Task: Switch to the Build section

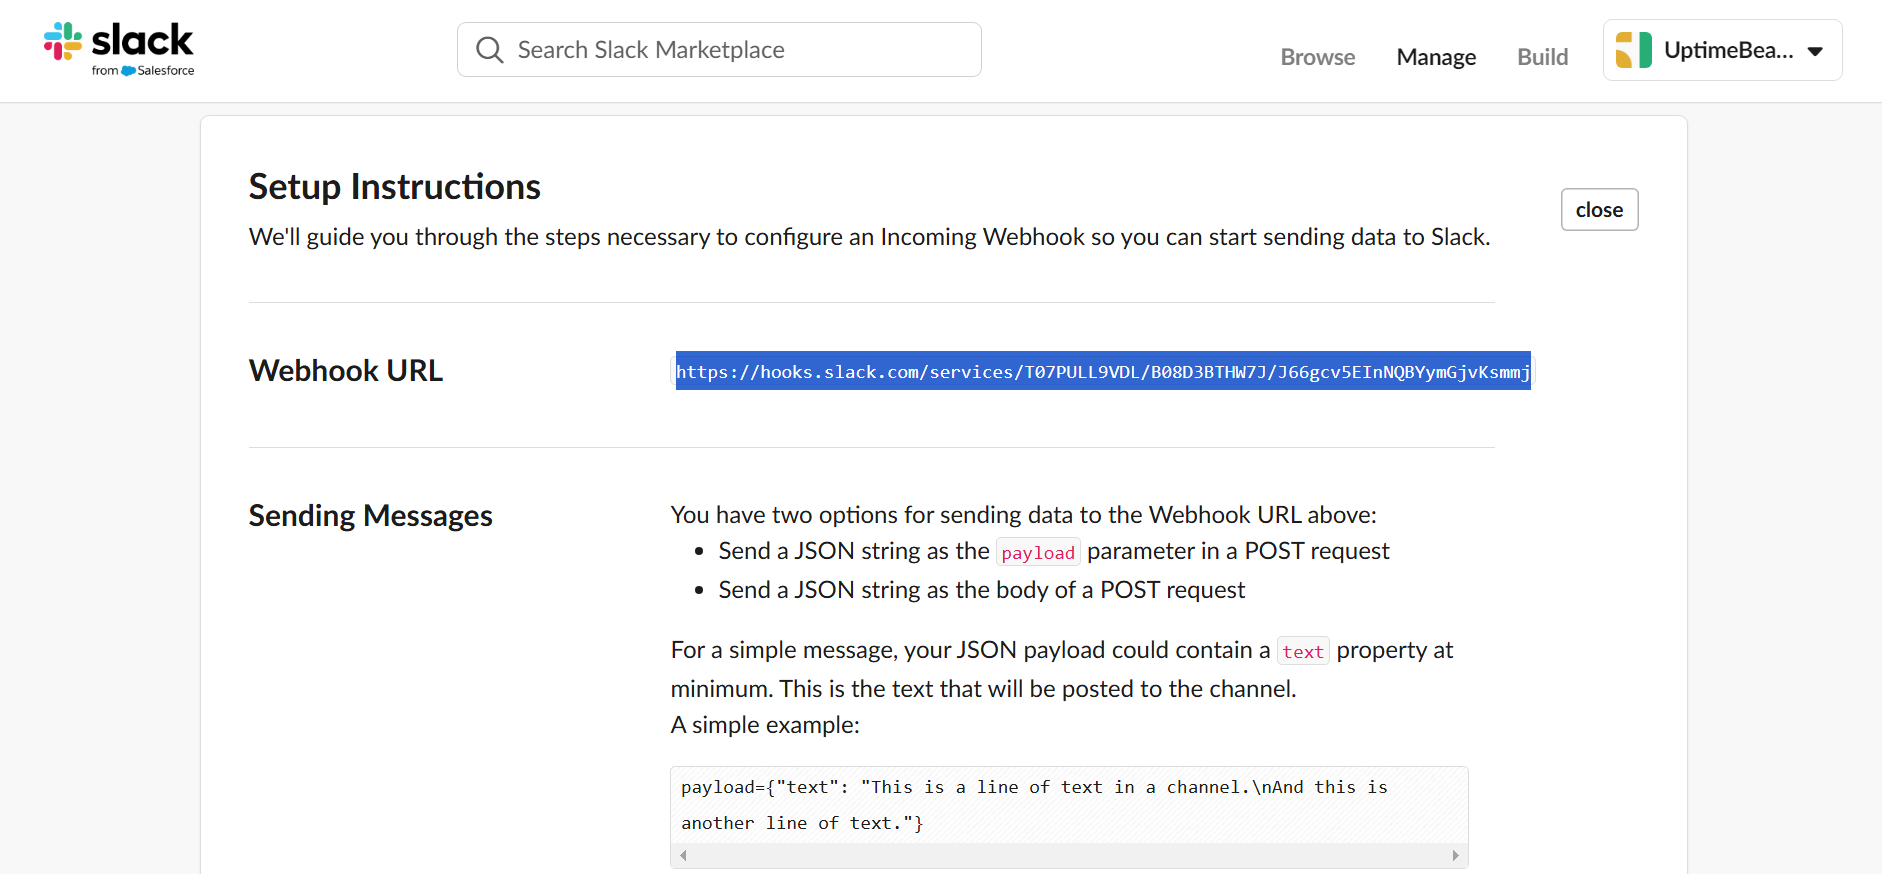Action: pyautogui.click(x=1542, y=57)
